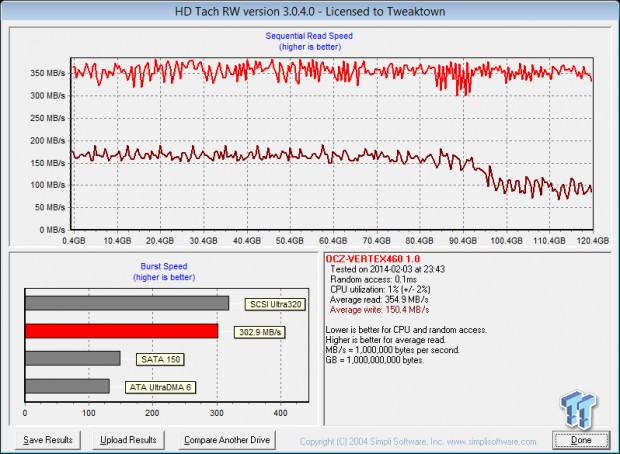Screen dimensions: 620x454
Task: Click the Sequential Read Speed heading
Action: pos(309,36)
